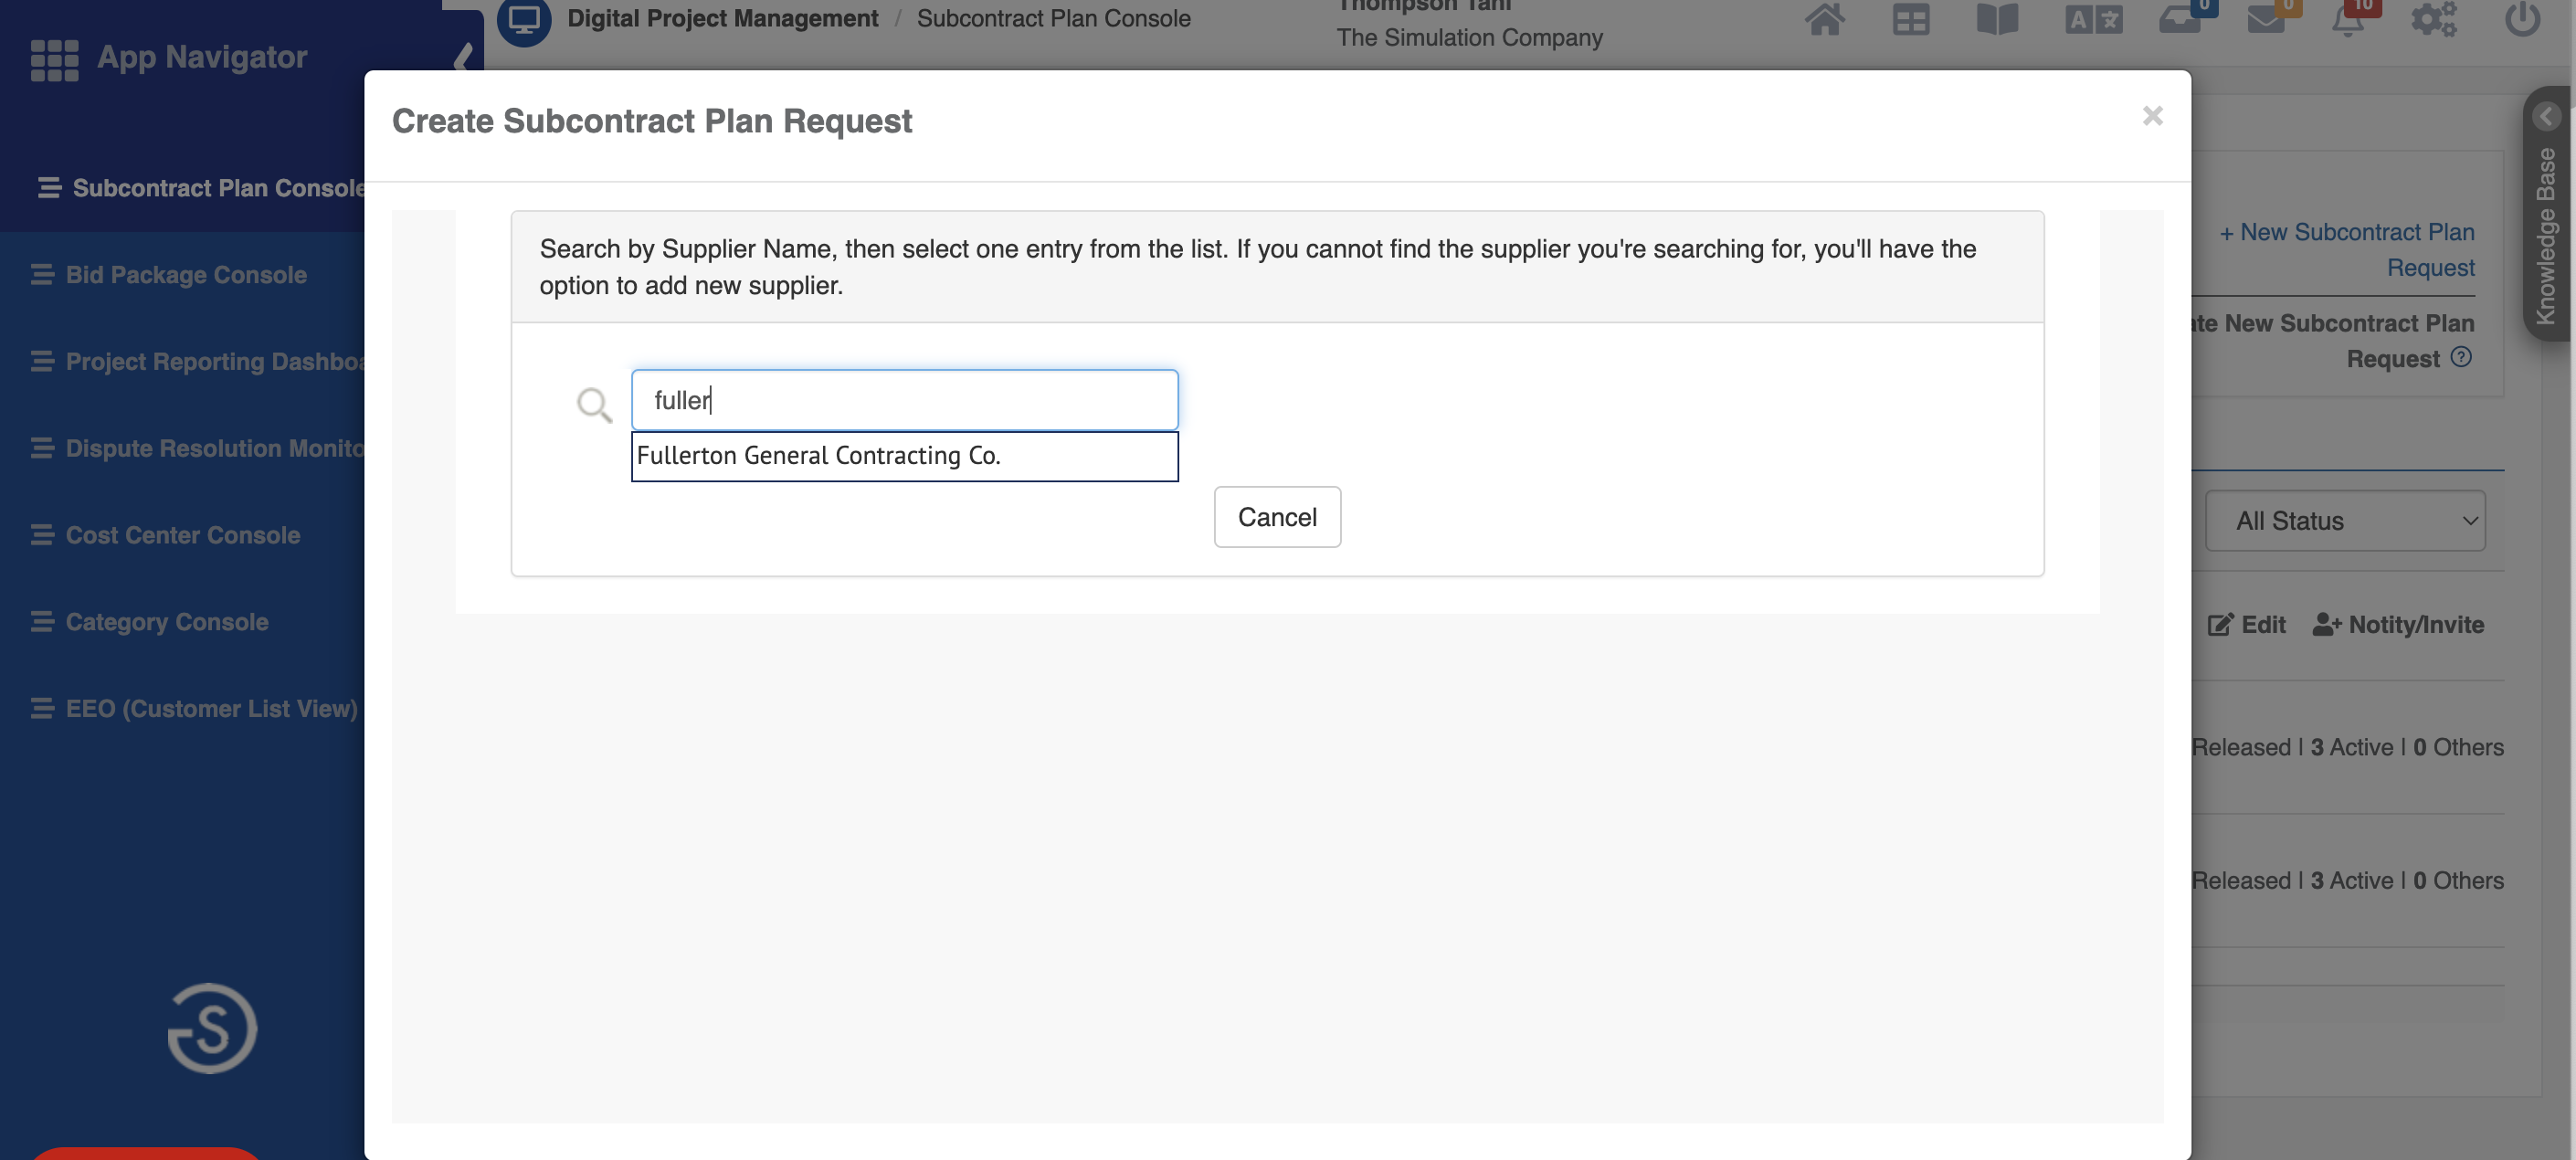Open Category Console menu item
The image size is (2576, 1160).
click(167, 622)
